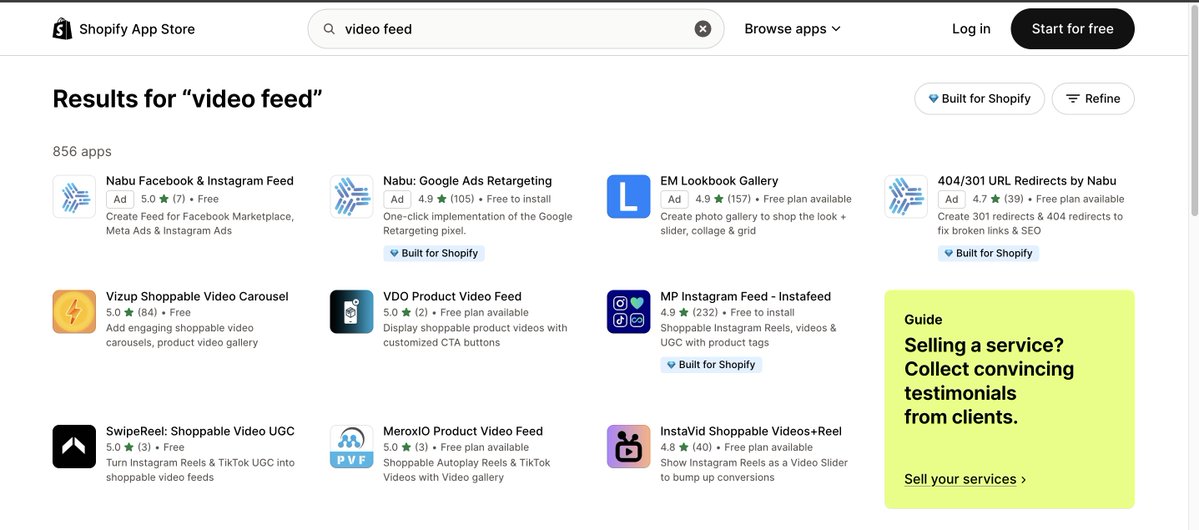Open MeroxIO Product Video Feed app icon
Image resolution: width=1199 pixels, height=530 pixels.
(352, 447)
